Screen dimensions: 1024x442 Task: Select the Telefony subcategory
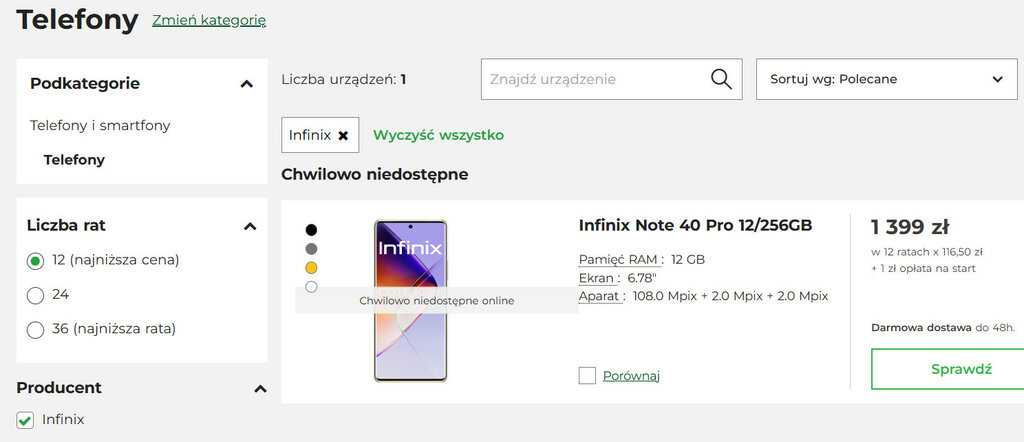[x=74, y=160]
